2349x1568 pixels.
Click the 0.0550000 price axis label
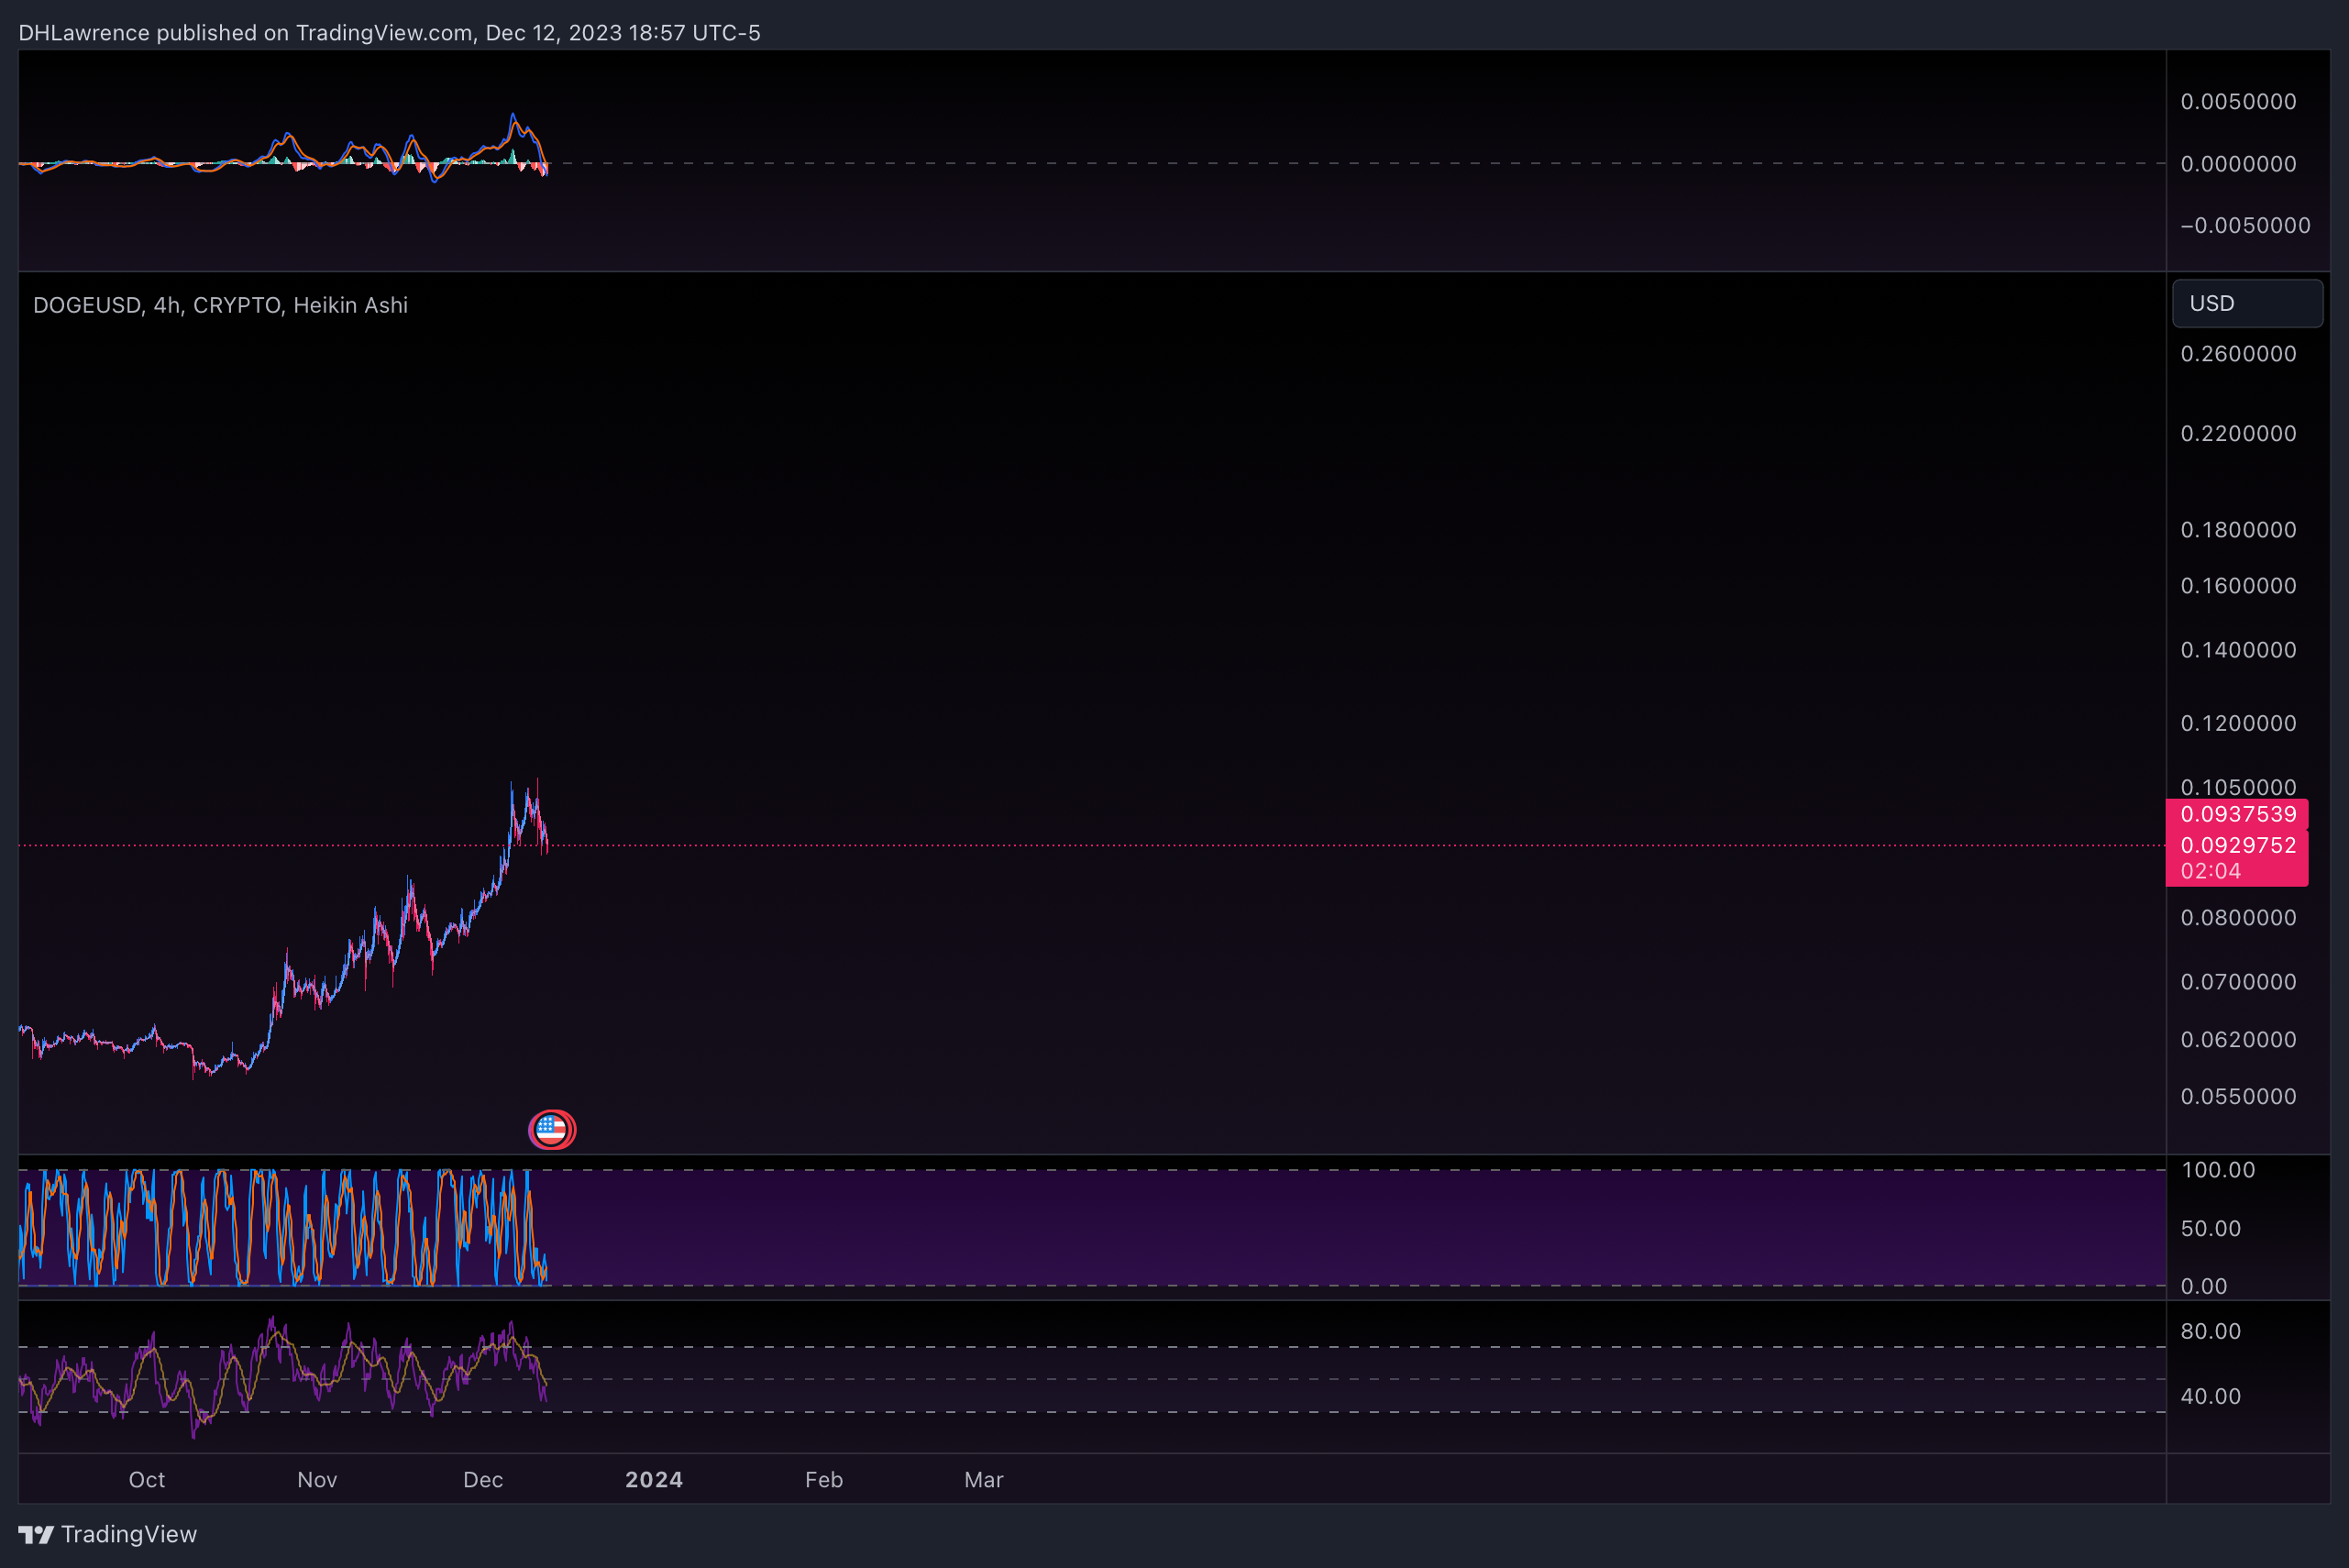(x=2238, y=1097)
